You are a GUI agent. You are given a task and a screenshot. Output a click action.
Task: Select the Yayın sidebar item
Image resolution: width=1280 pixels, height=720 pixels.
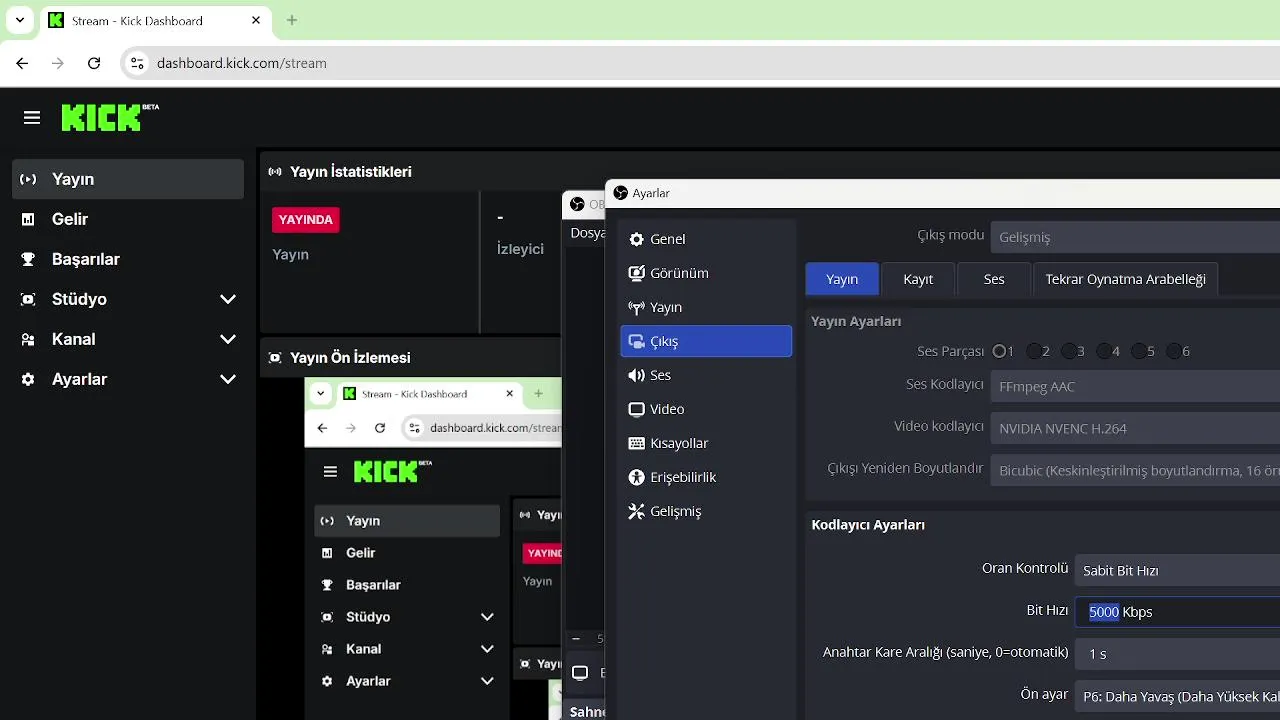[x=128, y=179]
